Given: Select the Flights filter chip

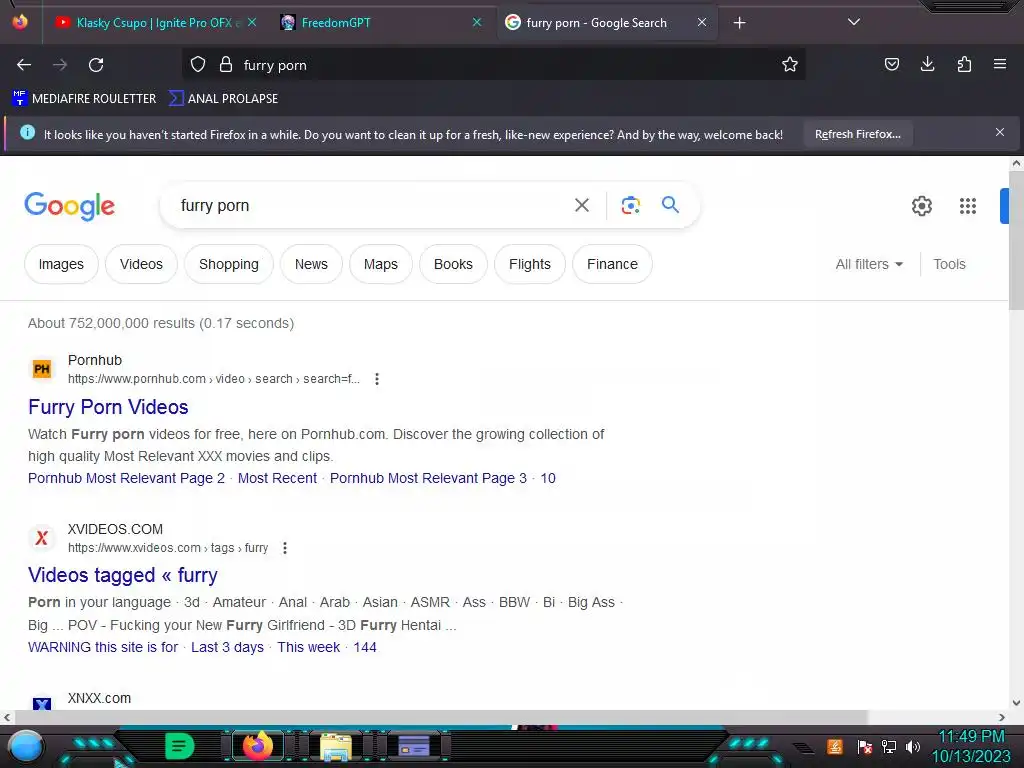Looking at the screenshot, I should click(x=530, y=264).
